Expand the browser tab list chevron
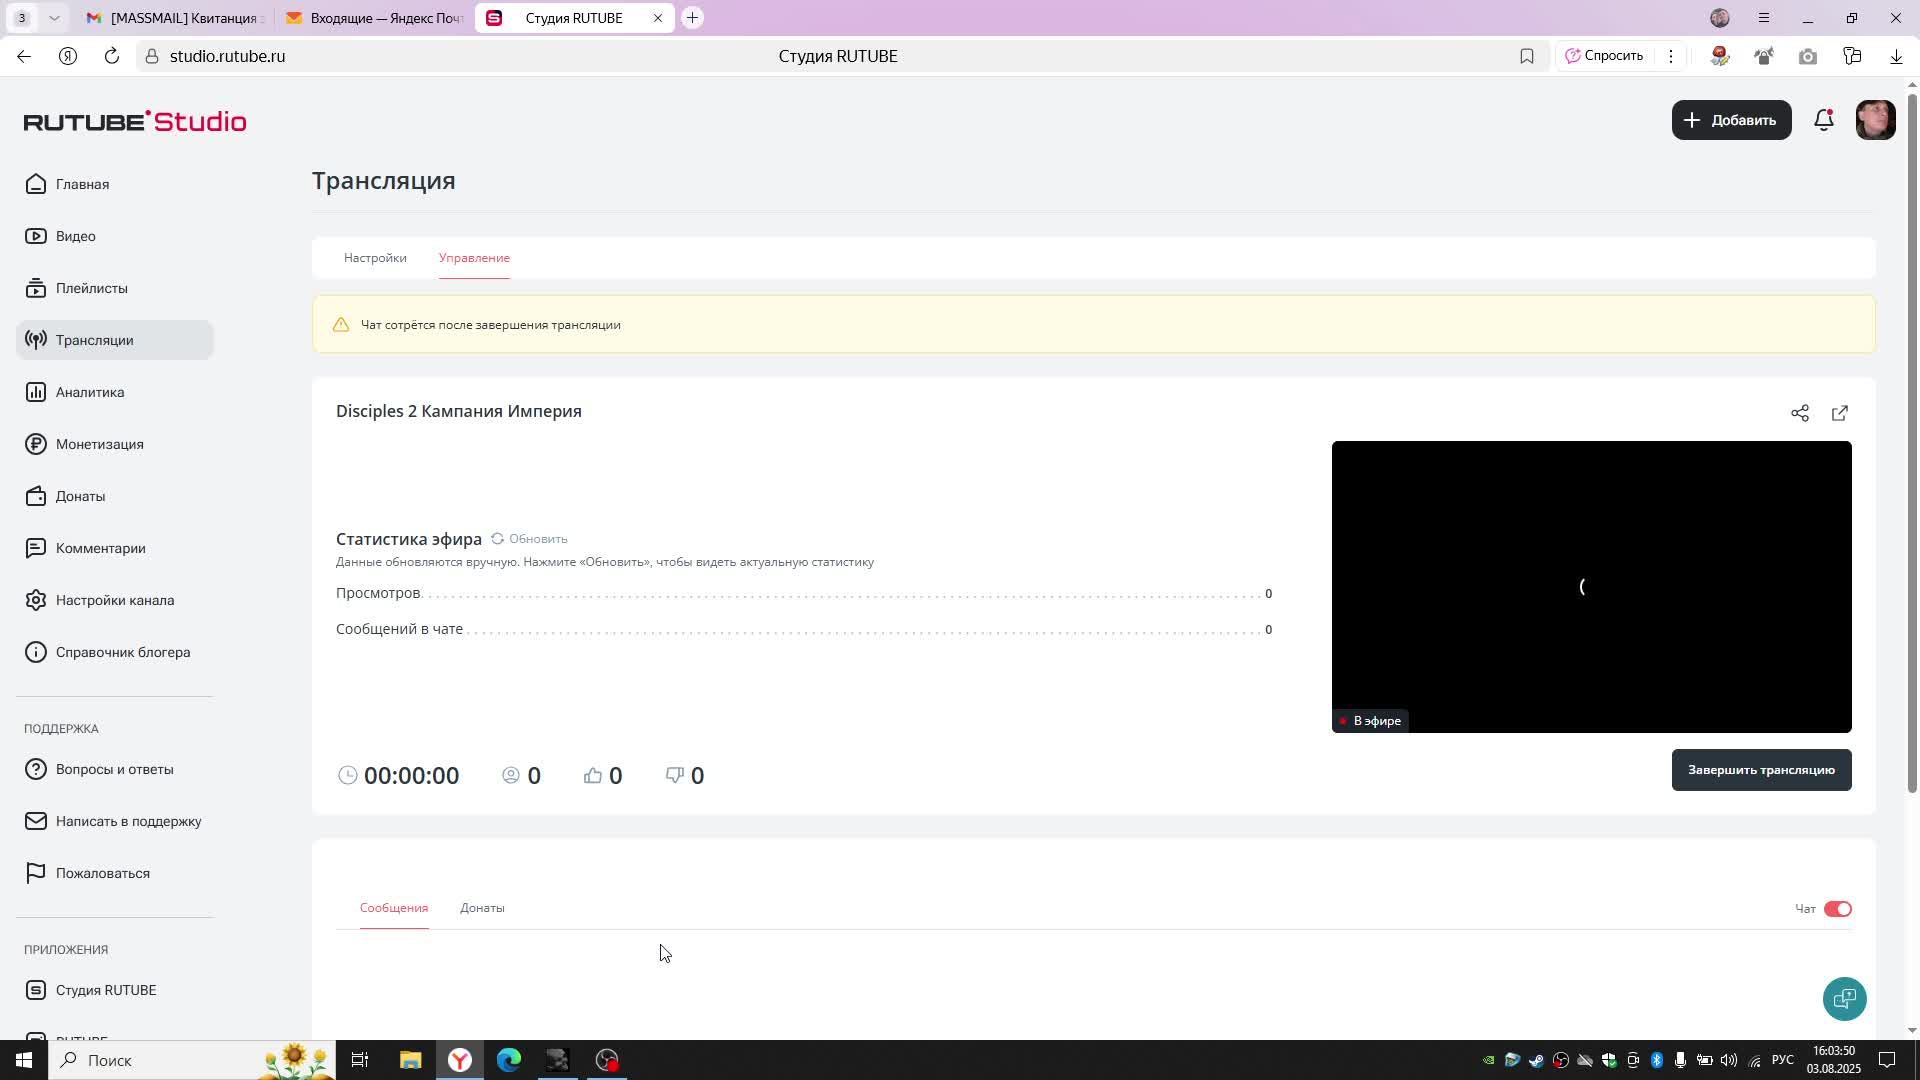Image resolution: width=1920 pixels, height=1080 pixels. pyautogui.click(x=54, y=18)
